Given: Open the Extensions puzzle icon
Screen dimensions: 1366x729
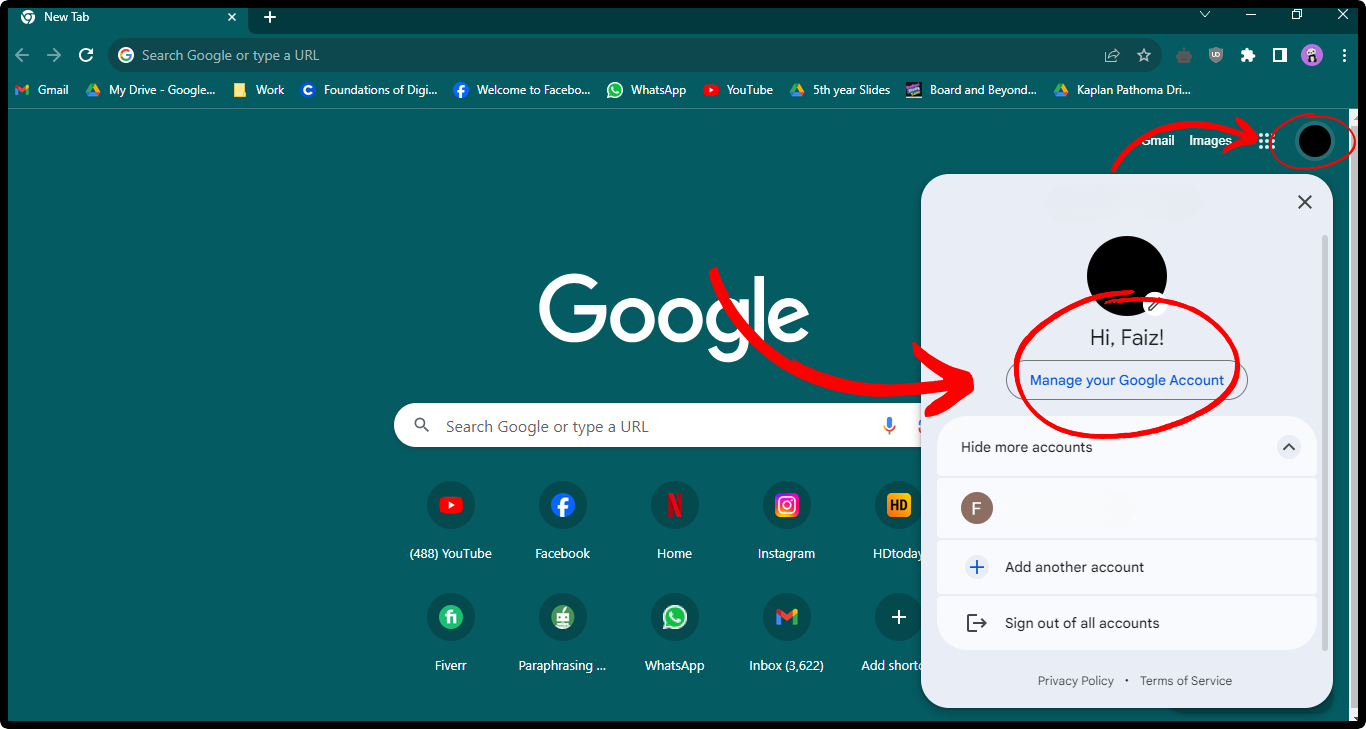Looking at the screenshot, I should click(1247, 55).
